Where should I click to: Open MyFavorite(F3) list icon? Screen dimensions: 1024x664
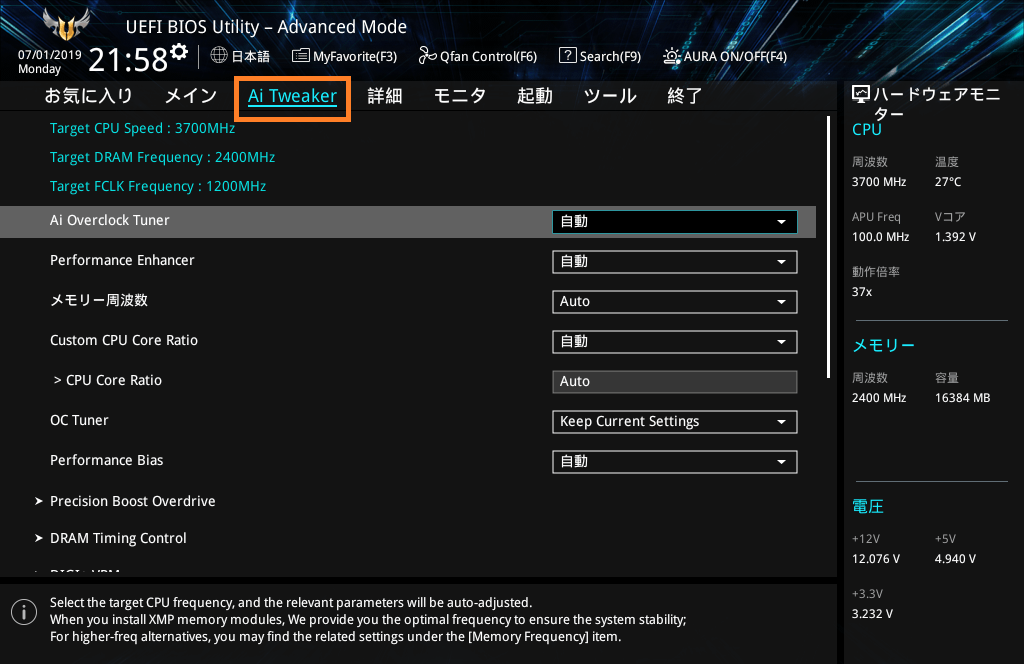[x=300, y=56]
